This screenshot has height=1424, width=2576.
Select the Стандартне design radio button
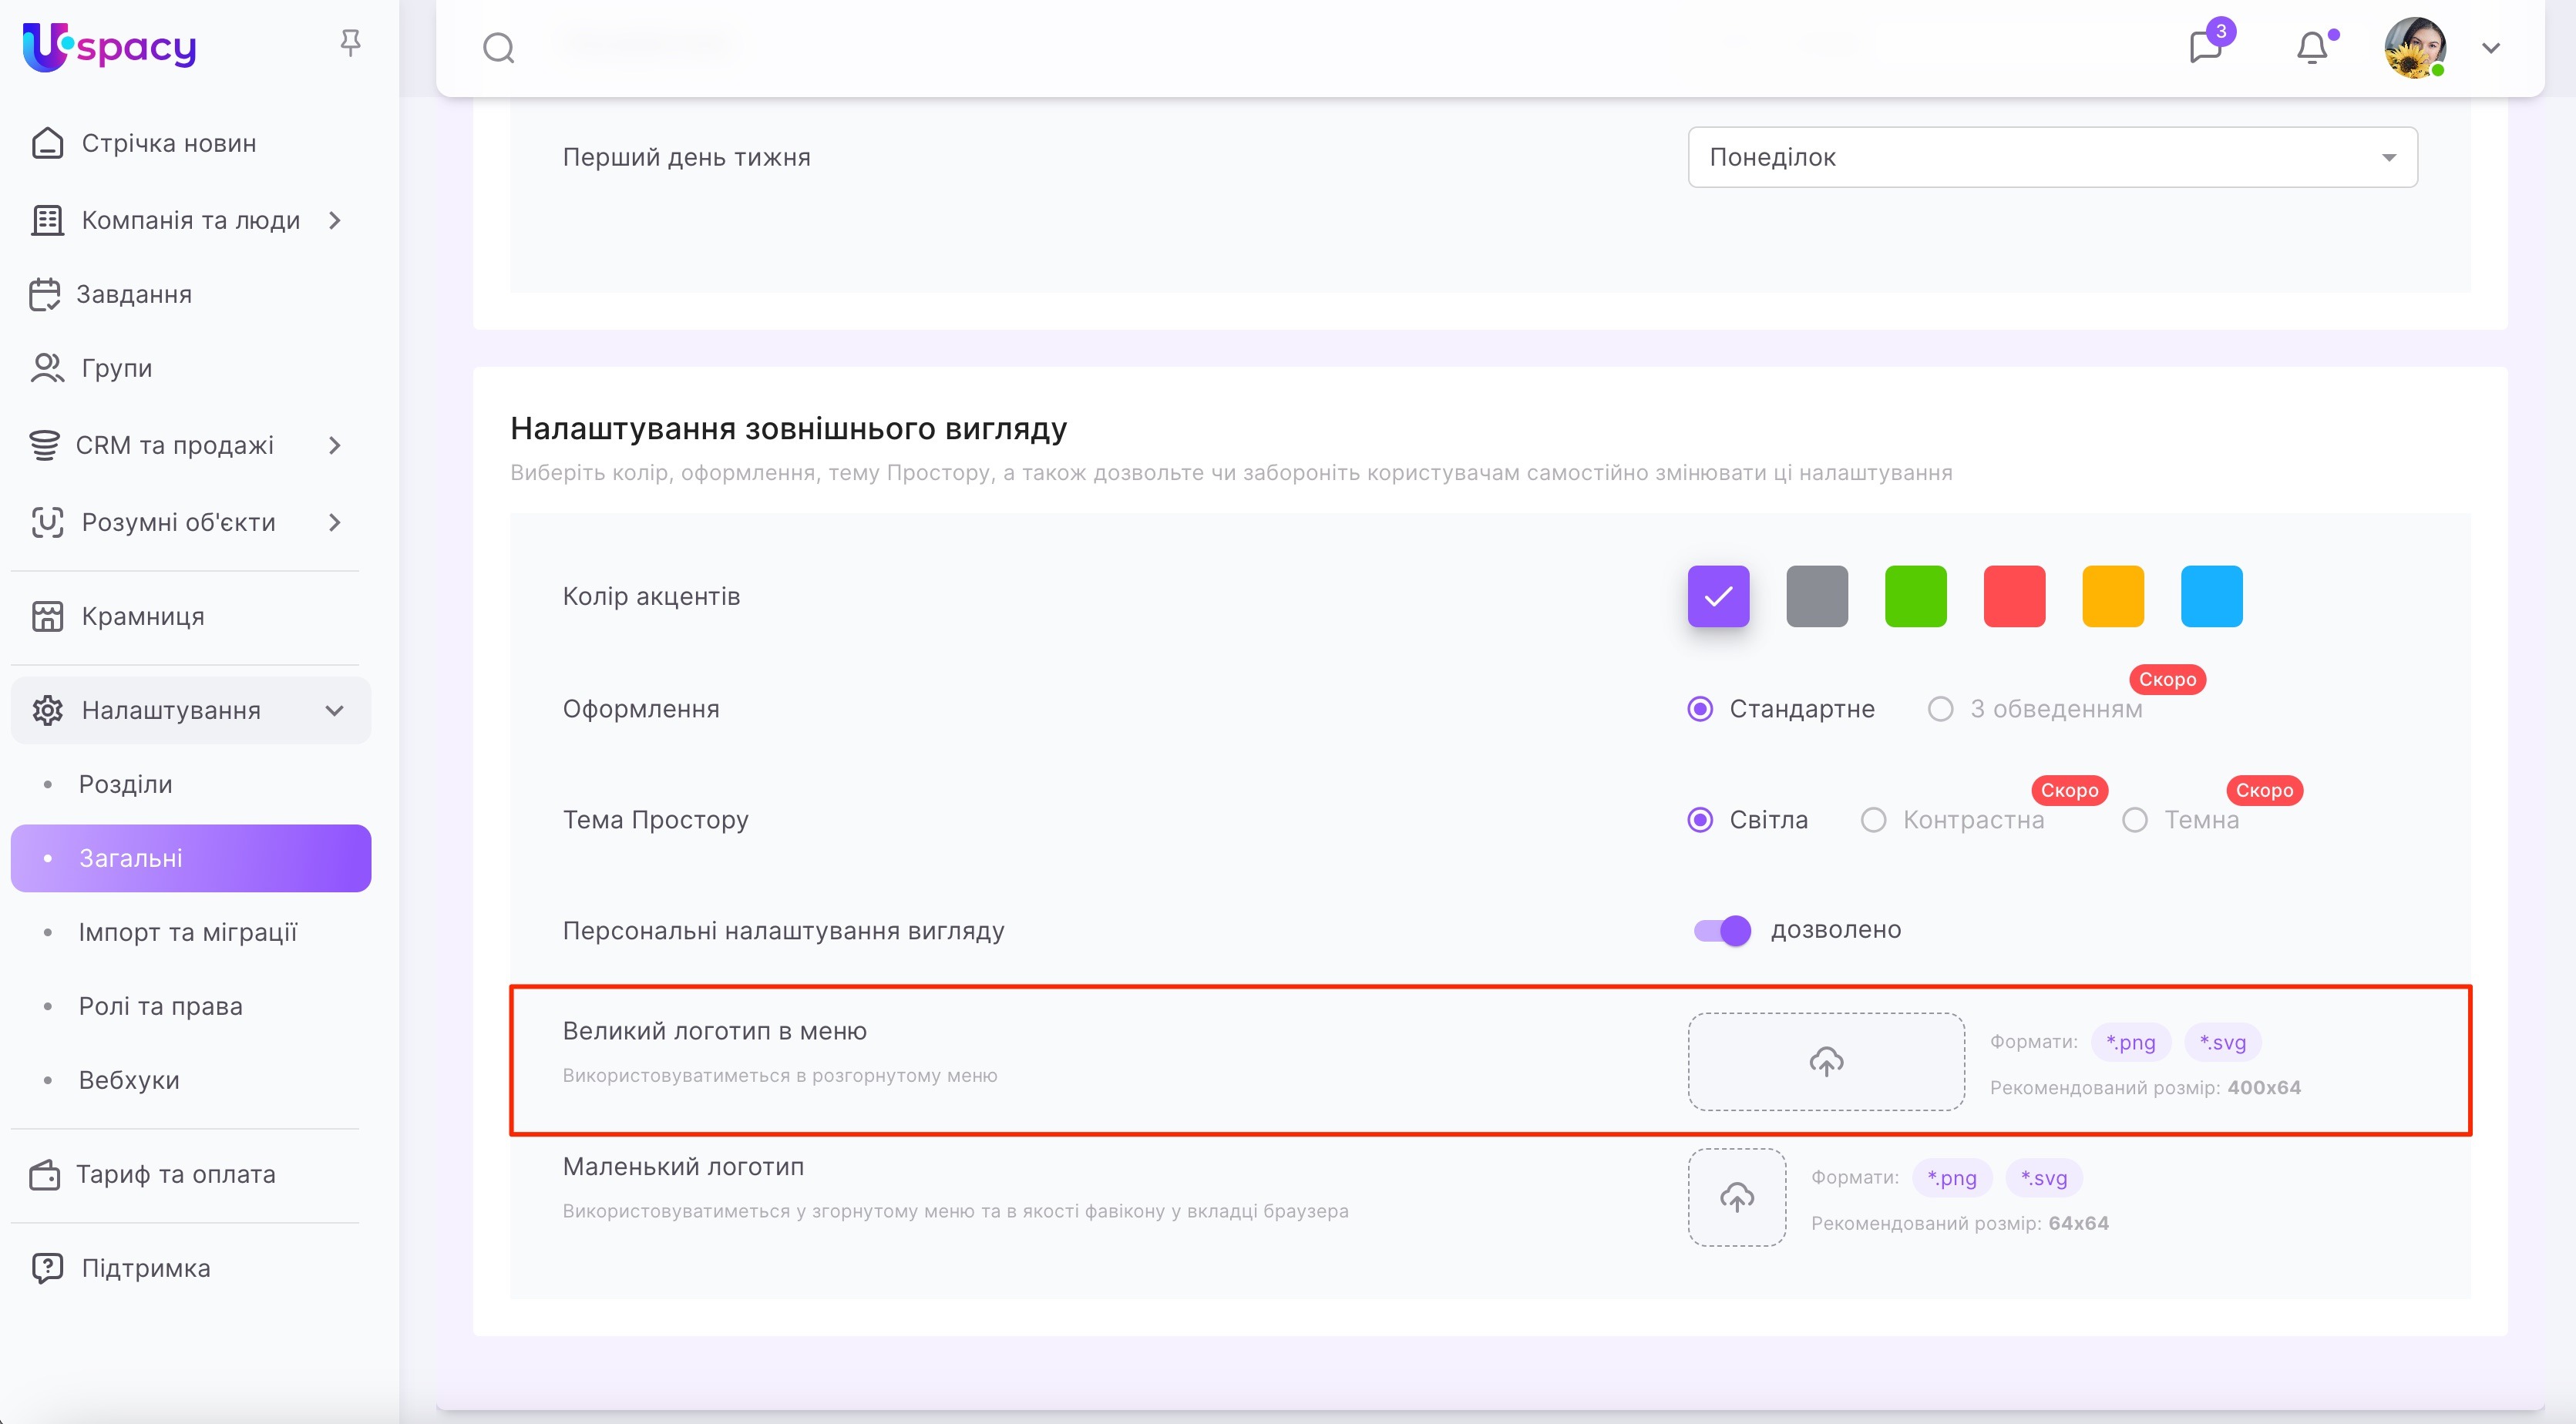pos(1700,709)
